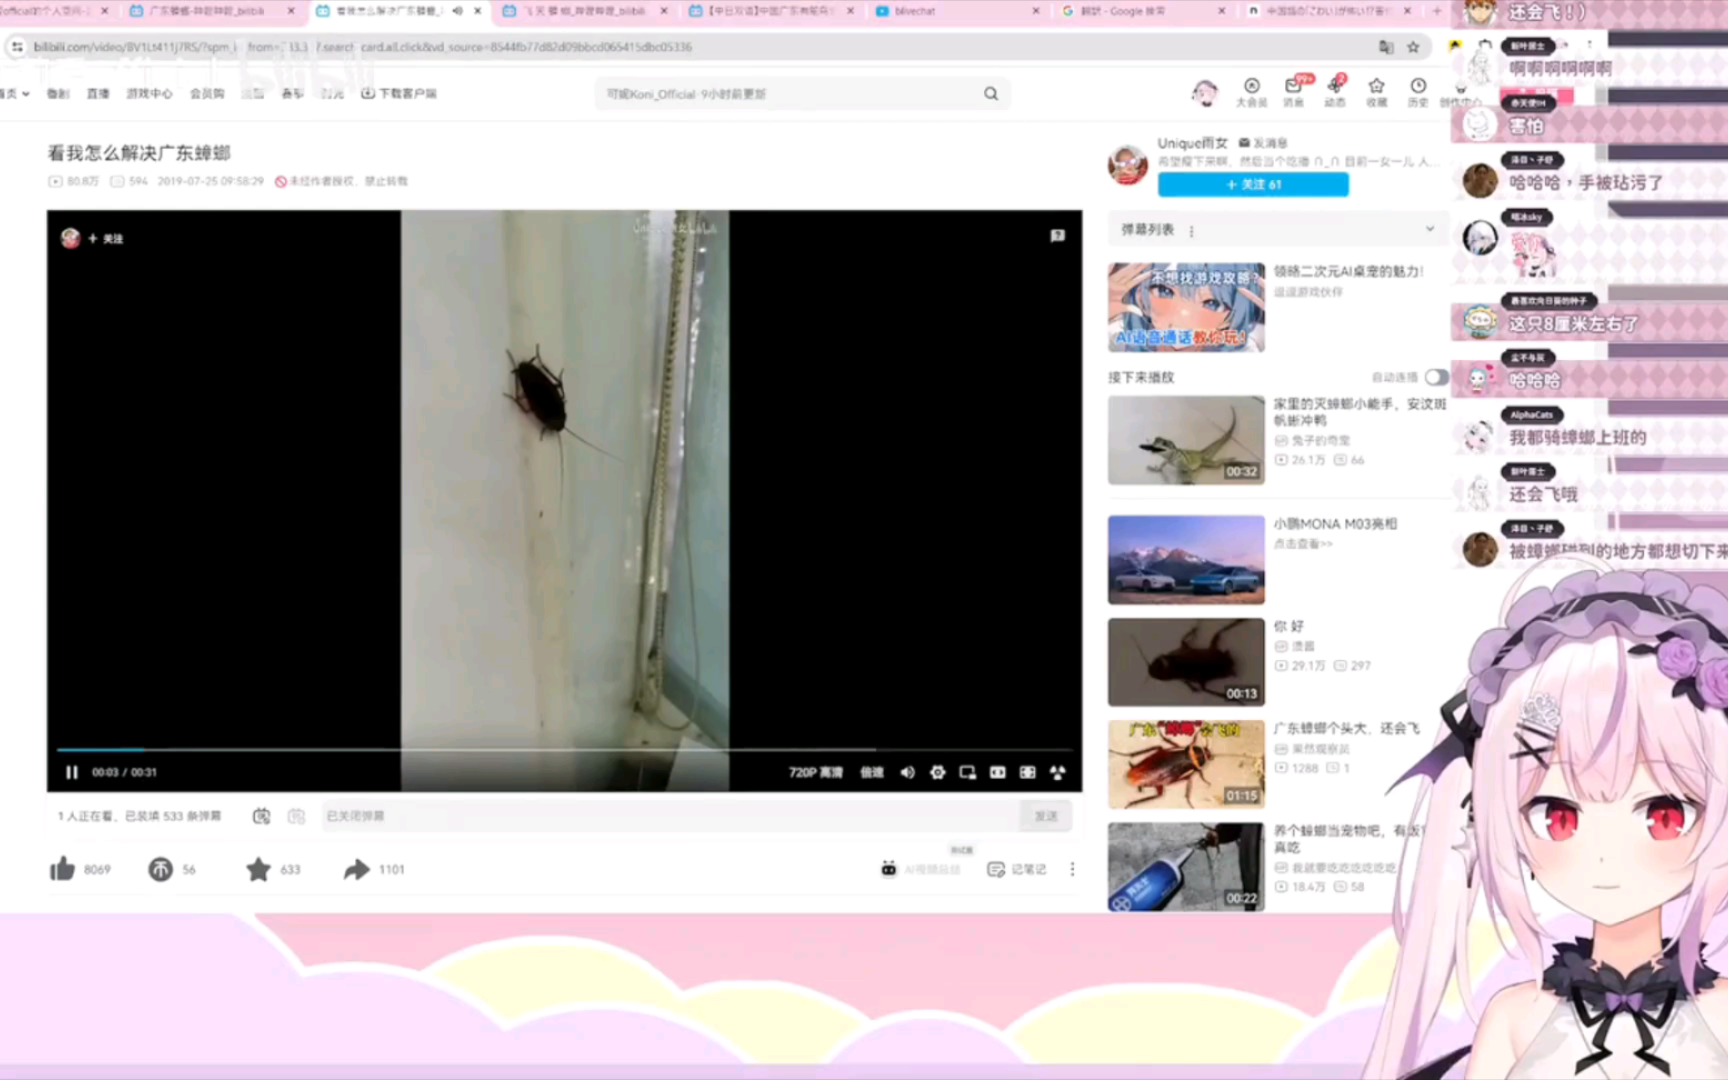Image resolution: width=1728 pixels, height=1080 pixels.
Task: Open my profile avatar in header
Action: coord(1205,93)
